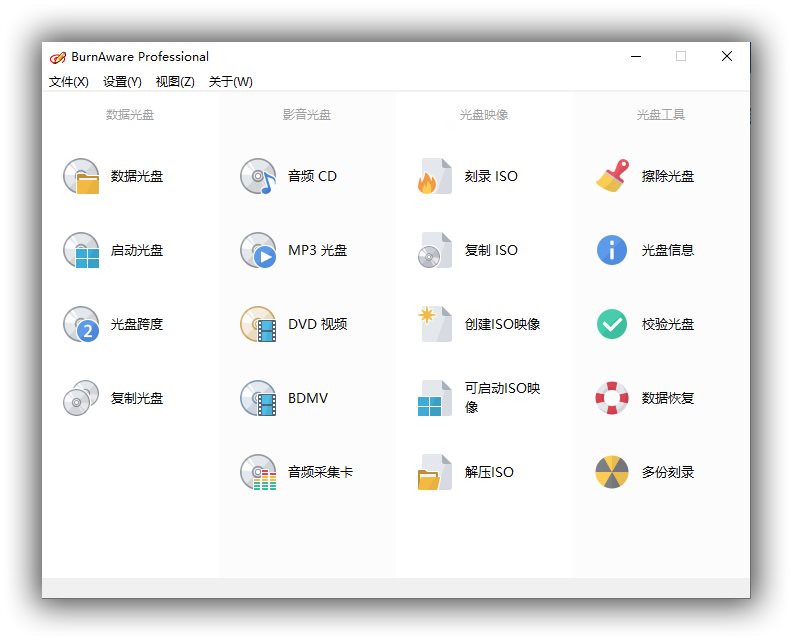Open the 关于(W) menu
Screen dimensions: 793x641
point(230,82)
